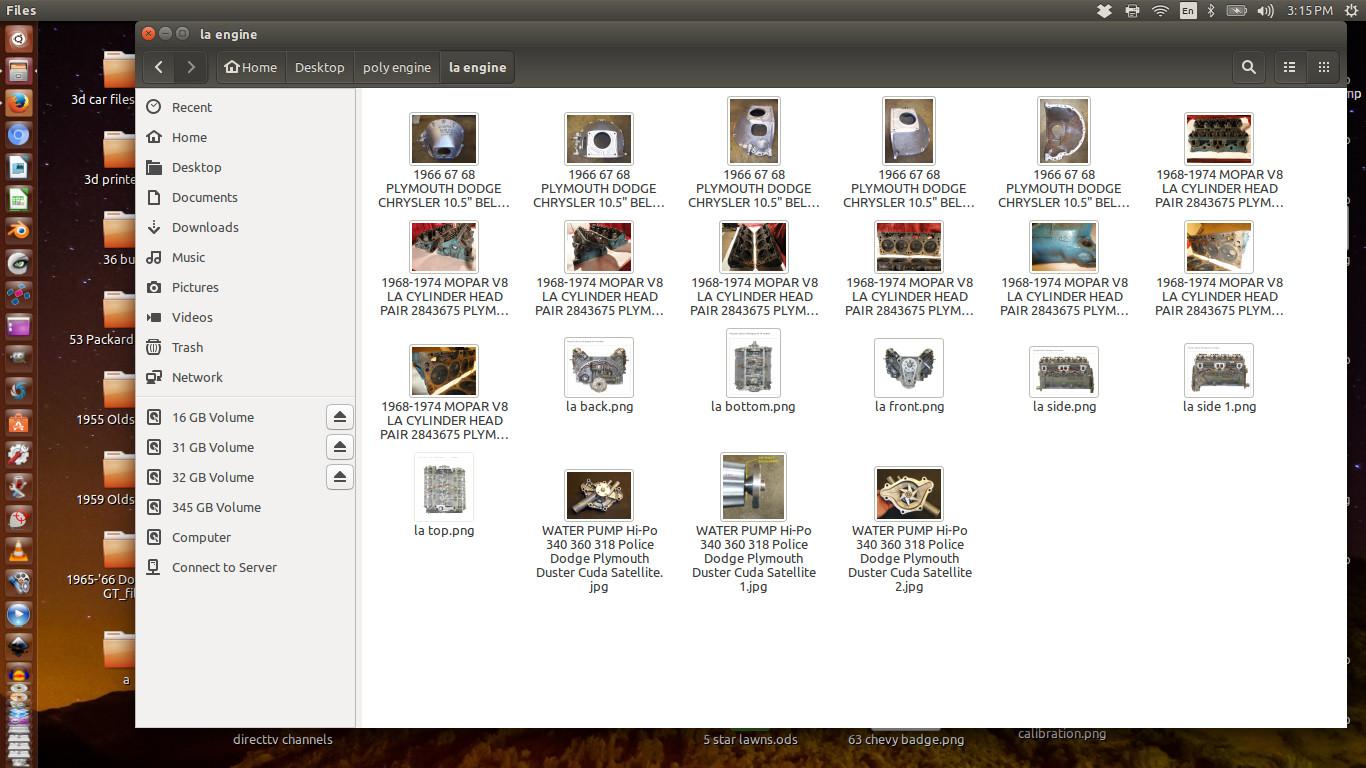Image resolution: width=1366 pixels, height=768 pixels.
Task: Eject the 32 GB Volume
Action: coord(339,477)
